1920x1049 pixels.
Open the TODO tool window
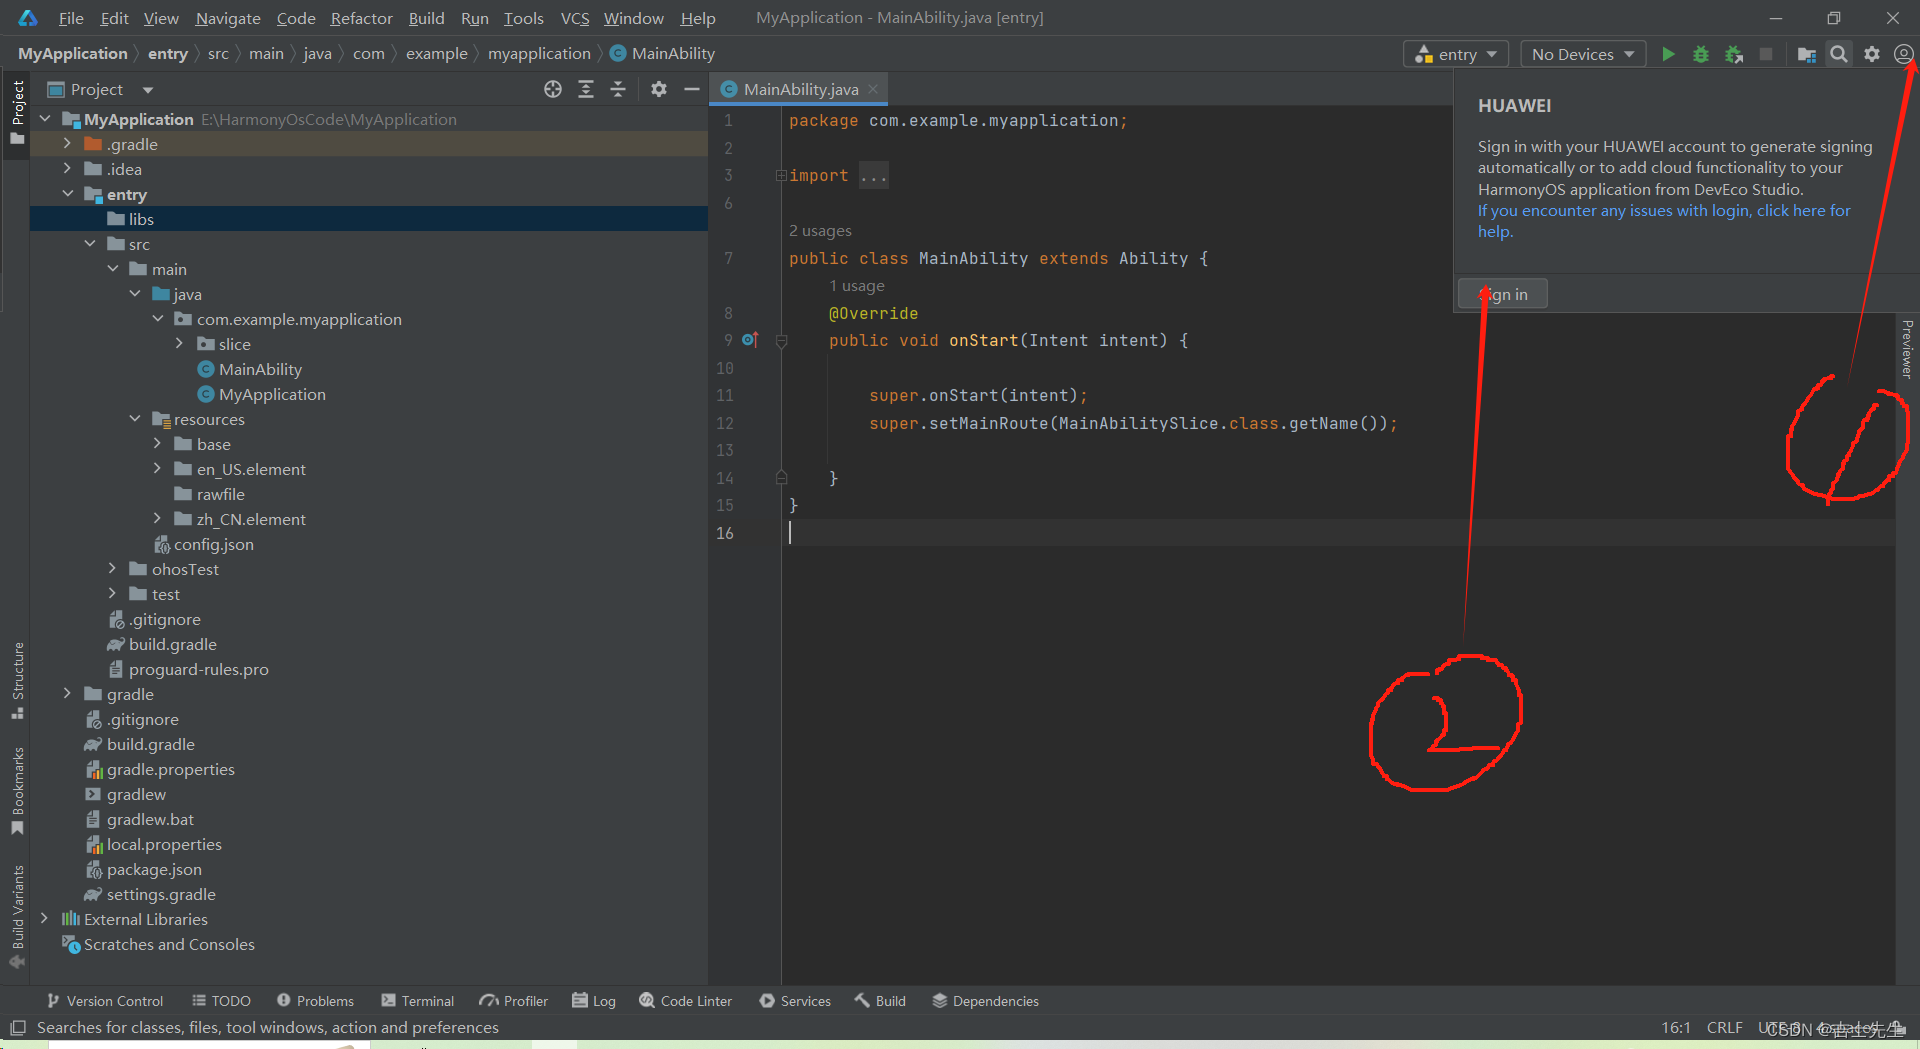coord(221,1001)
